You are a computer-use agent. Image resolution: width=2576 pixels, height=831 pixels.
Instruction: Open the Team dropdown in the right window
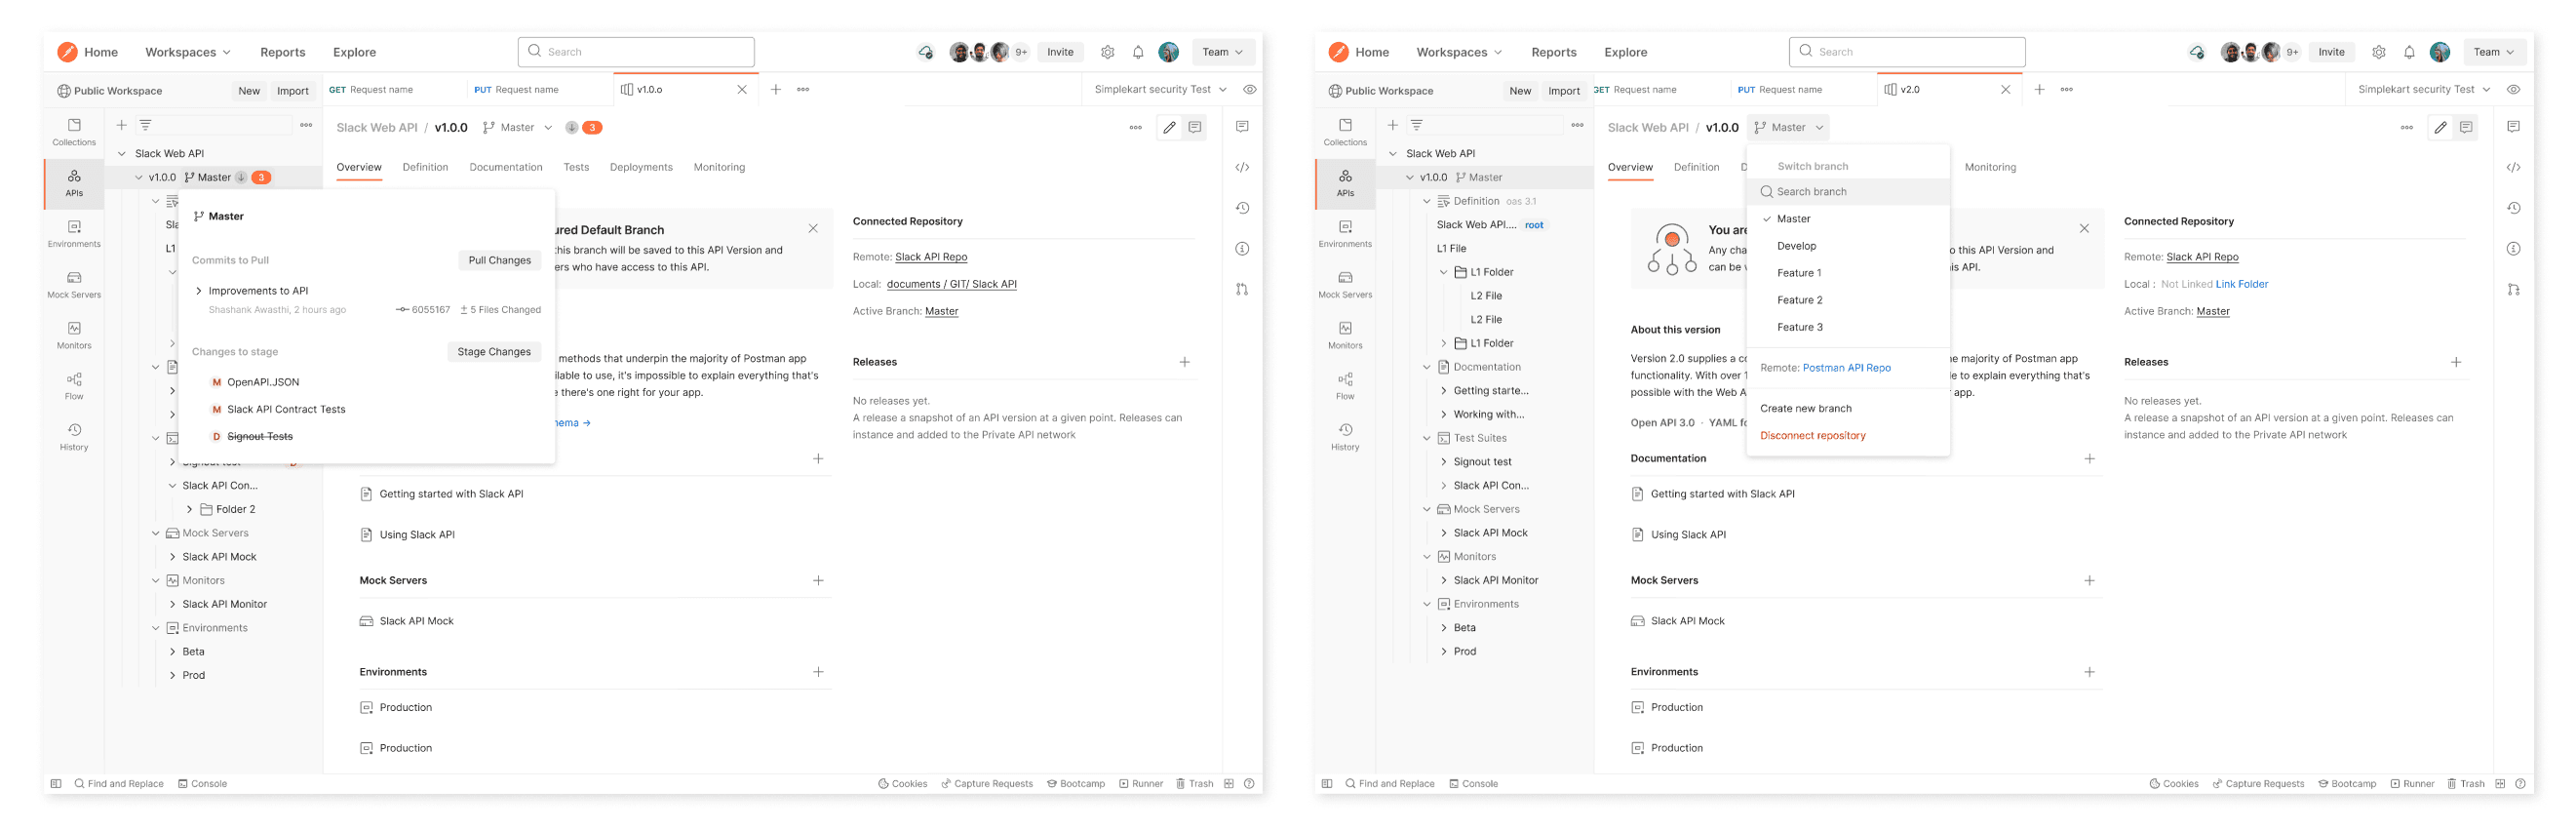(2494, 52)
